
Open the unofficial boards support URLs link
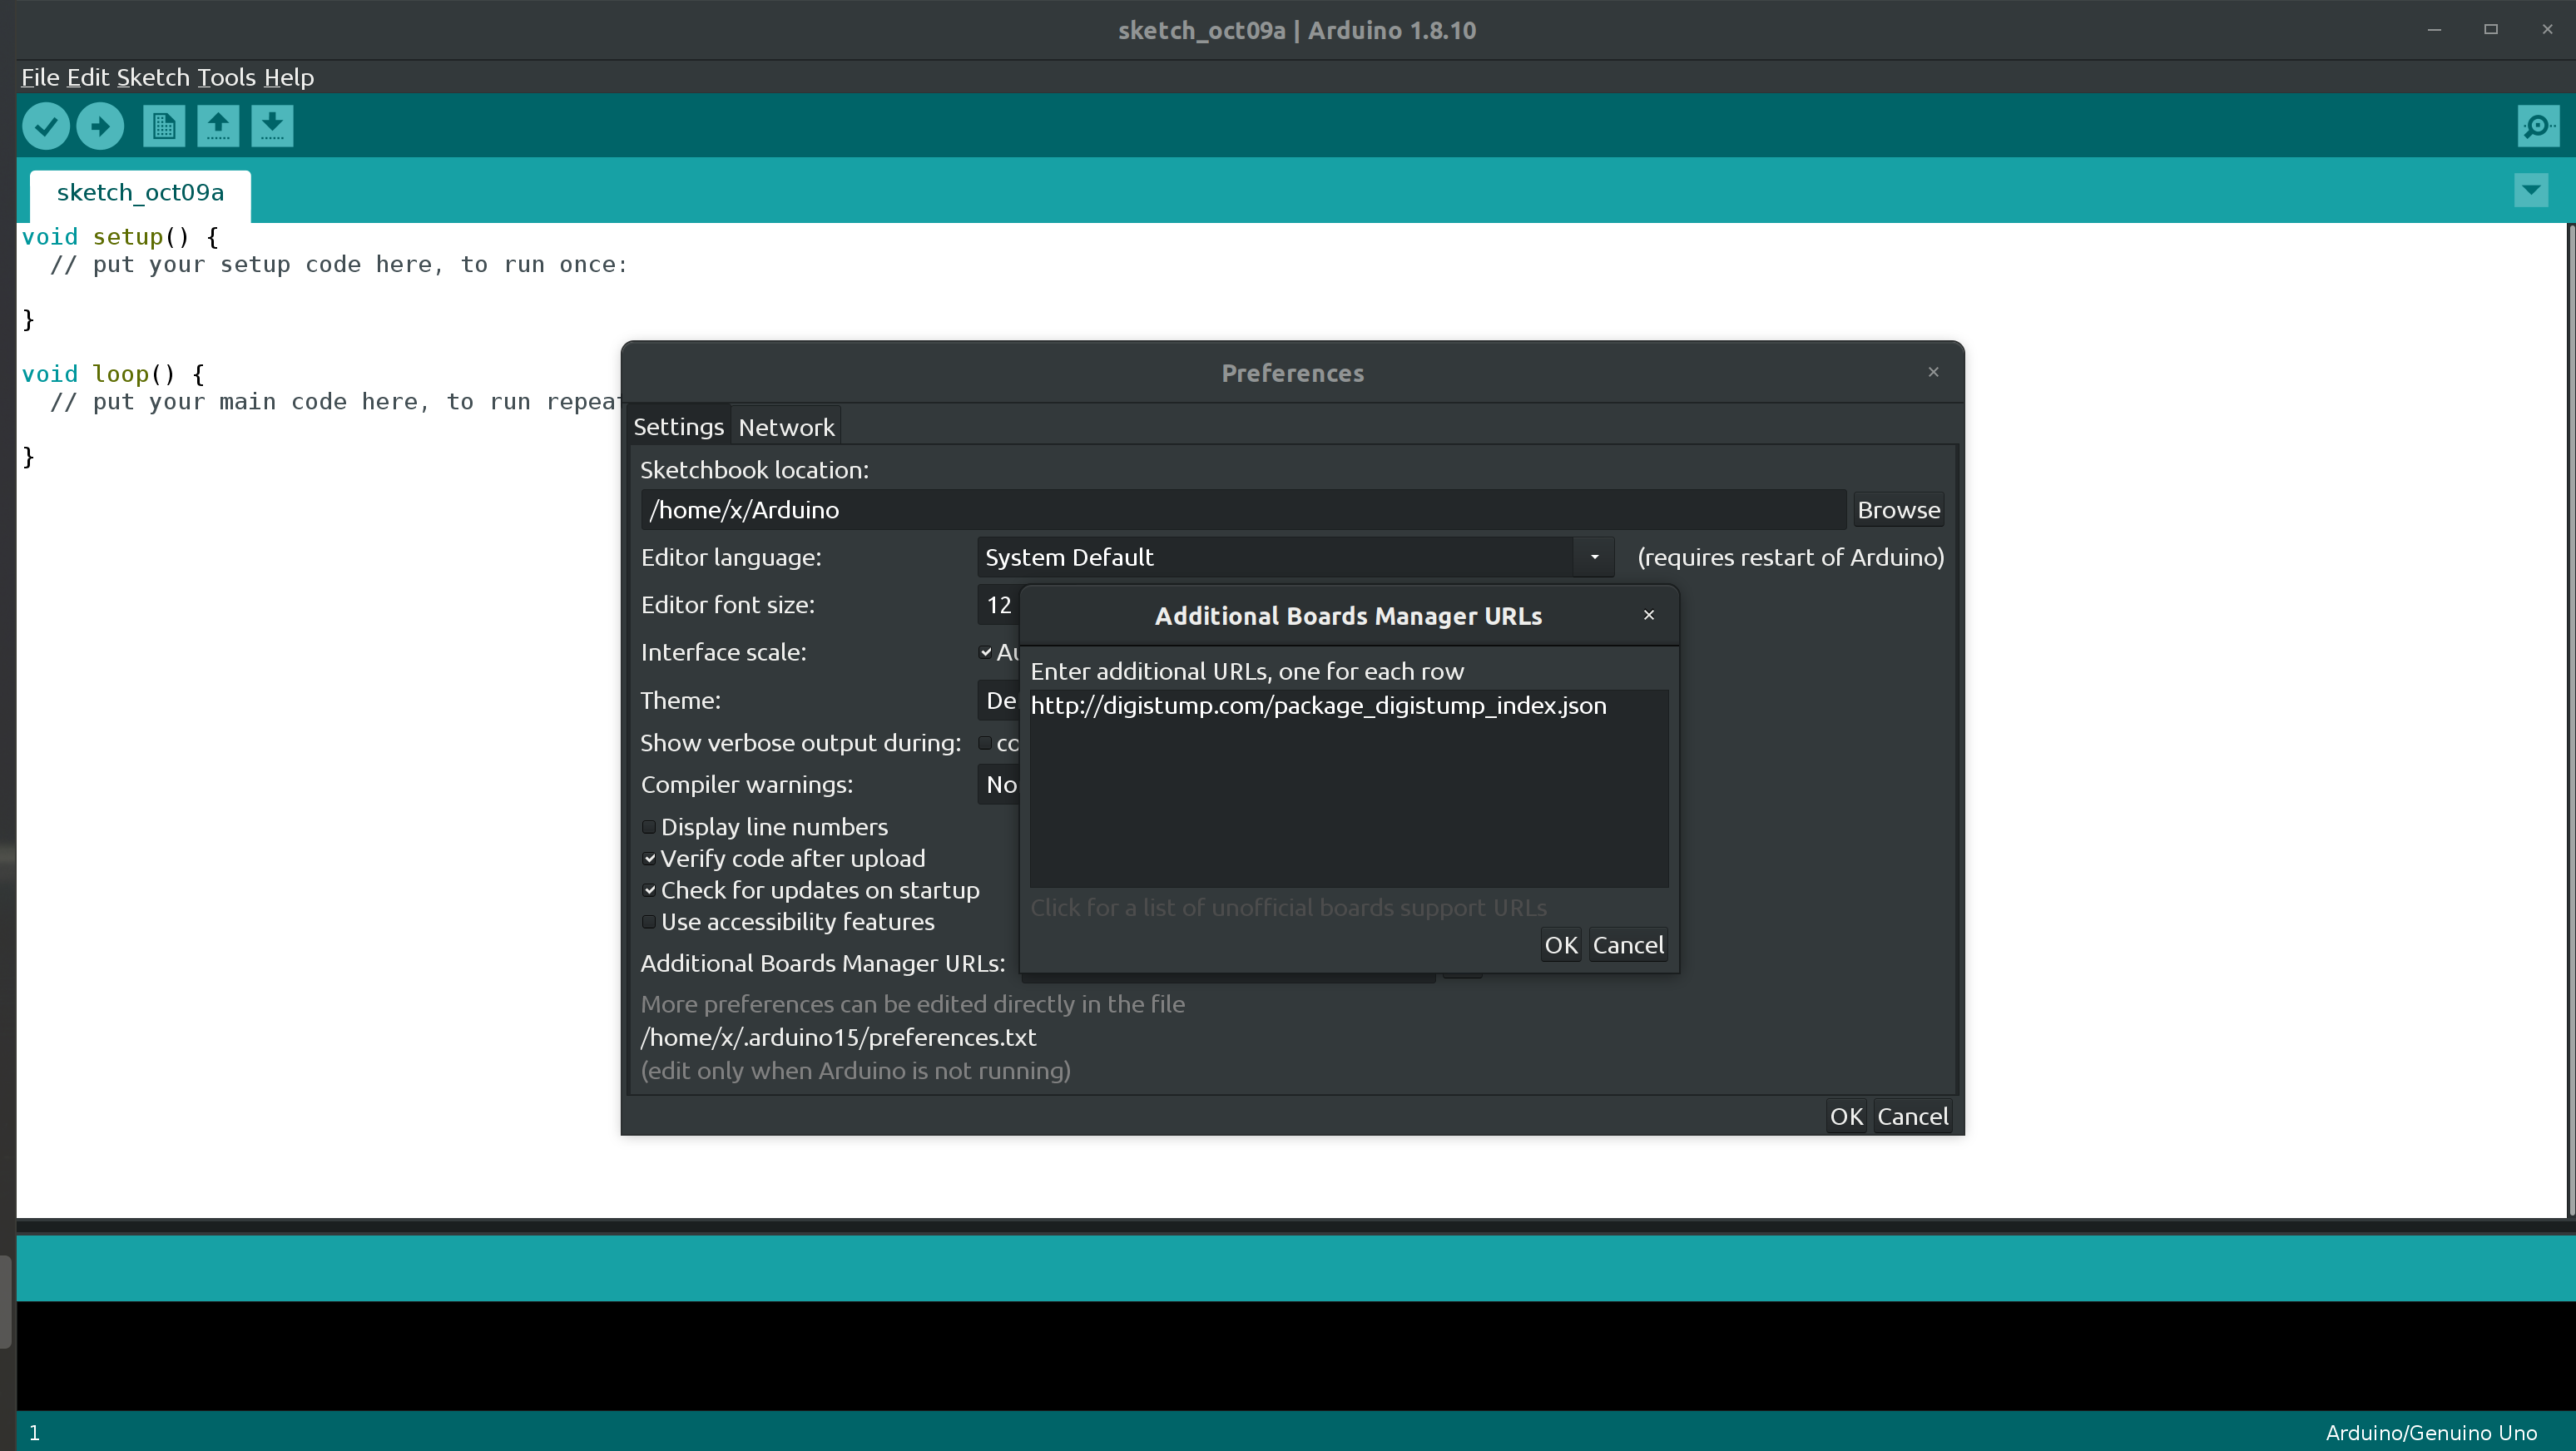click(1288, 908)
